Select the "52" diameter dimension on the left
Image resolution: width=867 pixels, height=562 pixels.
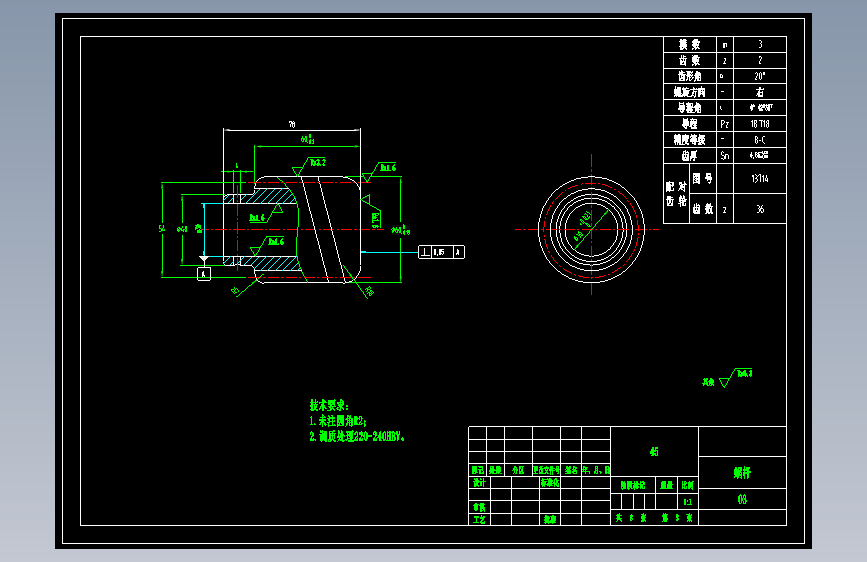[162, 228]
